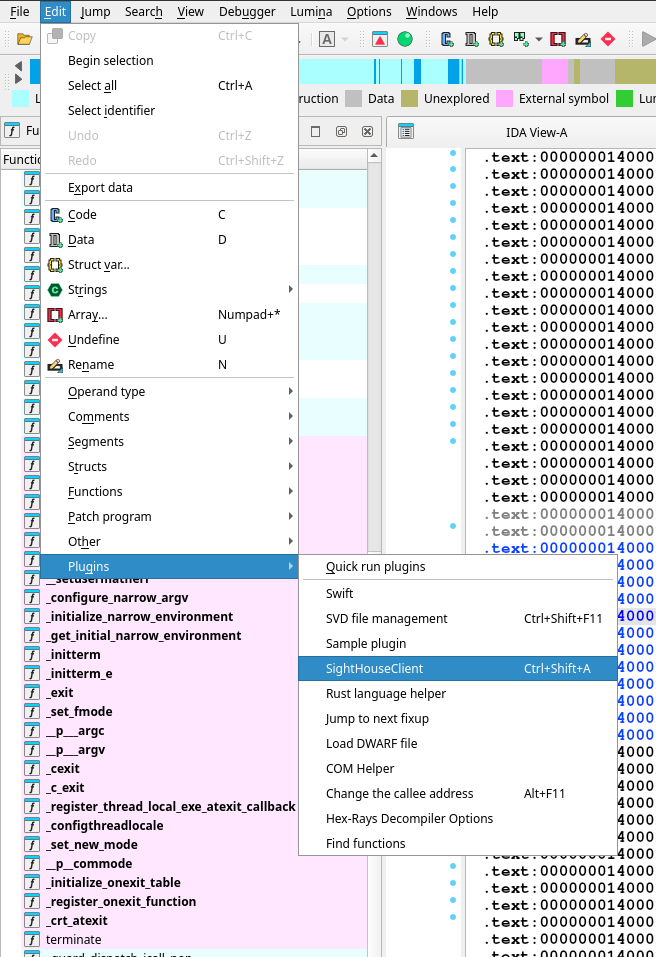Click the Code conversion toolbar icon
The width and height of the screenshot is (656, 957).
pyautogui.click(x=447, y=40)
